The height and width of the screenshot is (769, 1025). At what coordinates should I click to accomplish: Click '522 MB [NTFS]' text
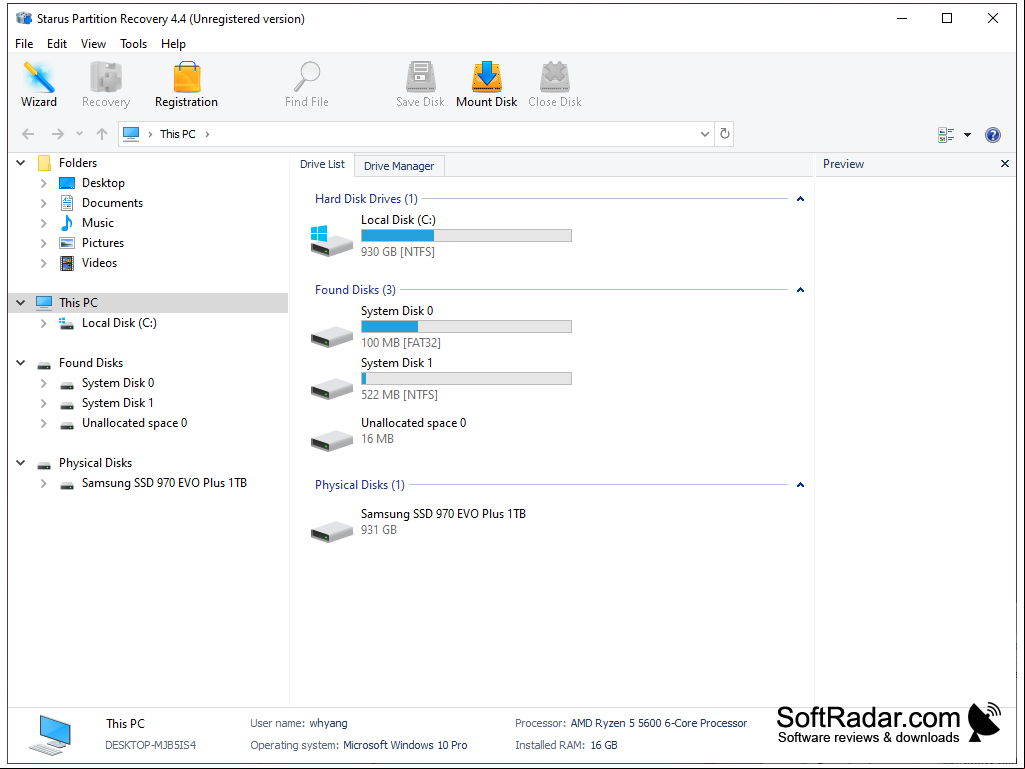coord(399,395)
